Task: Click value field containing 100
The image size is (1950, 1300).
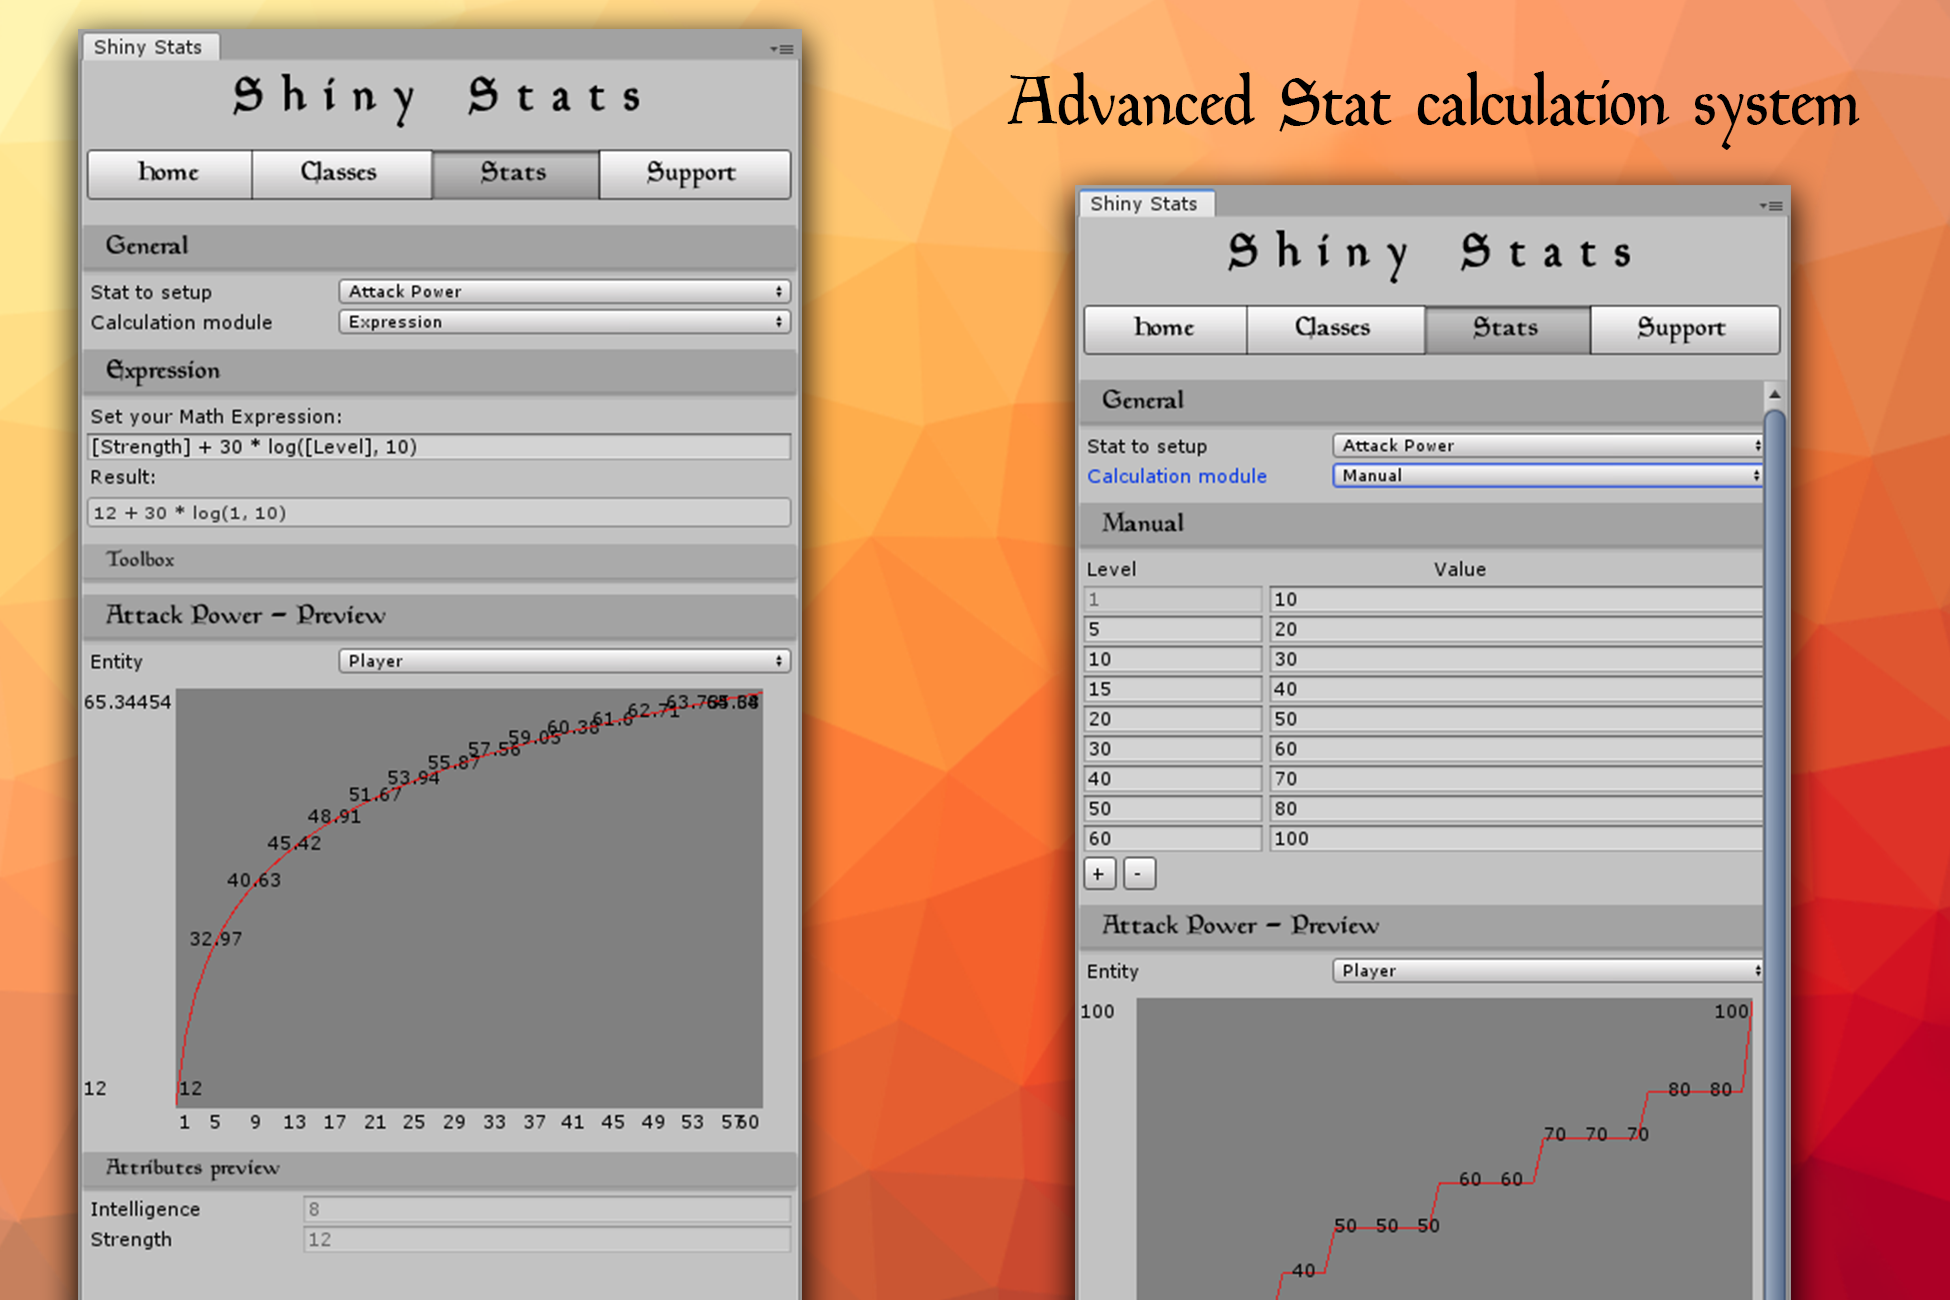Action: coord(1514,839)
